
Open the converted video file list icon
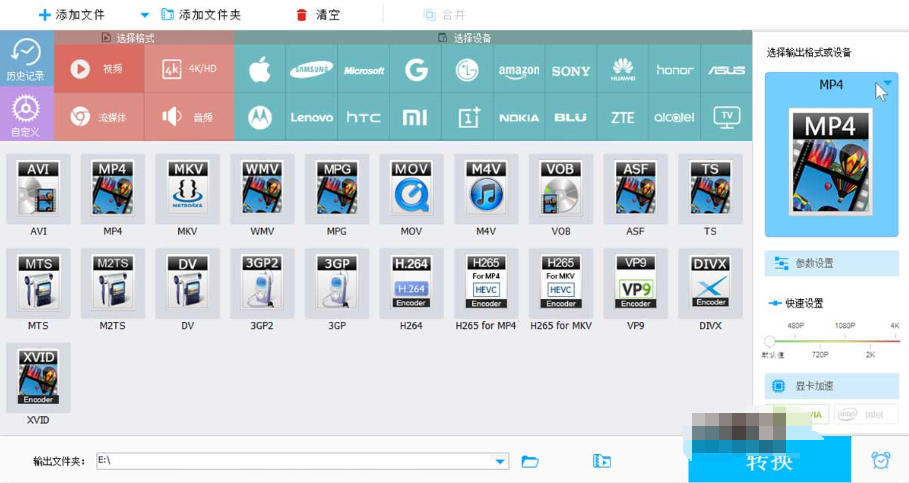click(601, 461)
